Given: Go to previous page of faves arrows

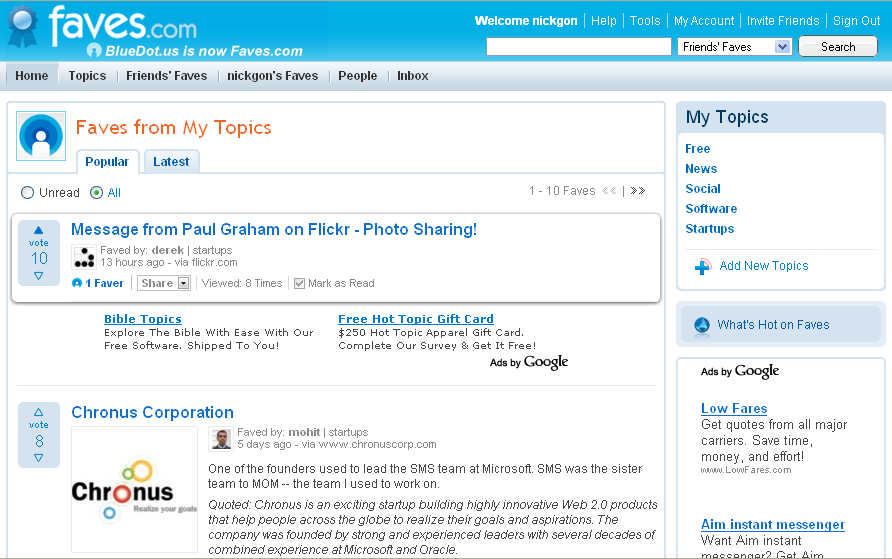Looking at the screenshot, I should (x=609, y=191).
